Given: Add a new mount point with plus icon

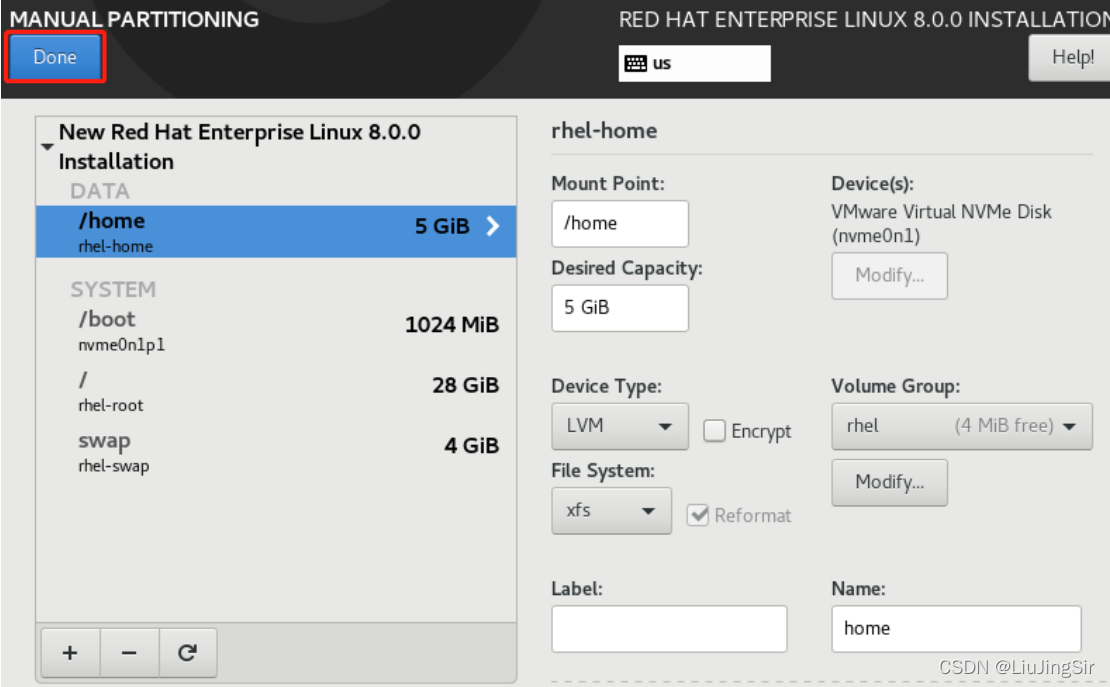Looking at the screenshot, I should 70,653.
